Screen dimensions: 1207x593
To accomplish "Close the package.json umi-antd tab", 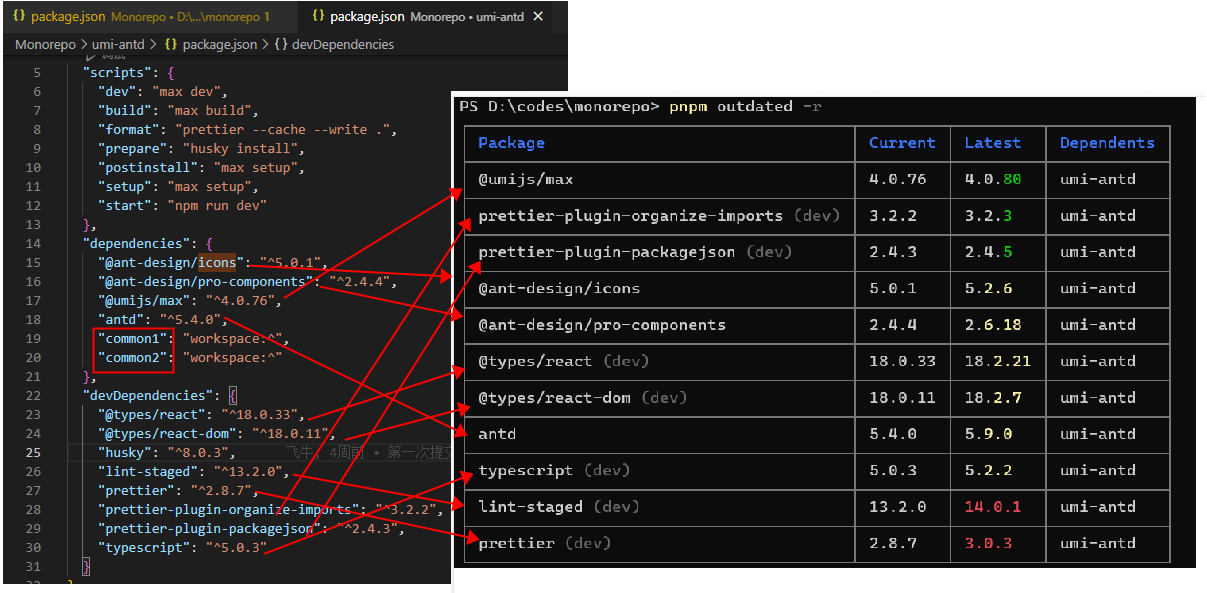I will click(539, 17).
